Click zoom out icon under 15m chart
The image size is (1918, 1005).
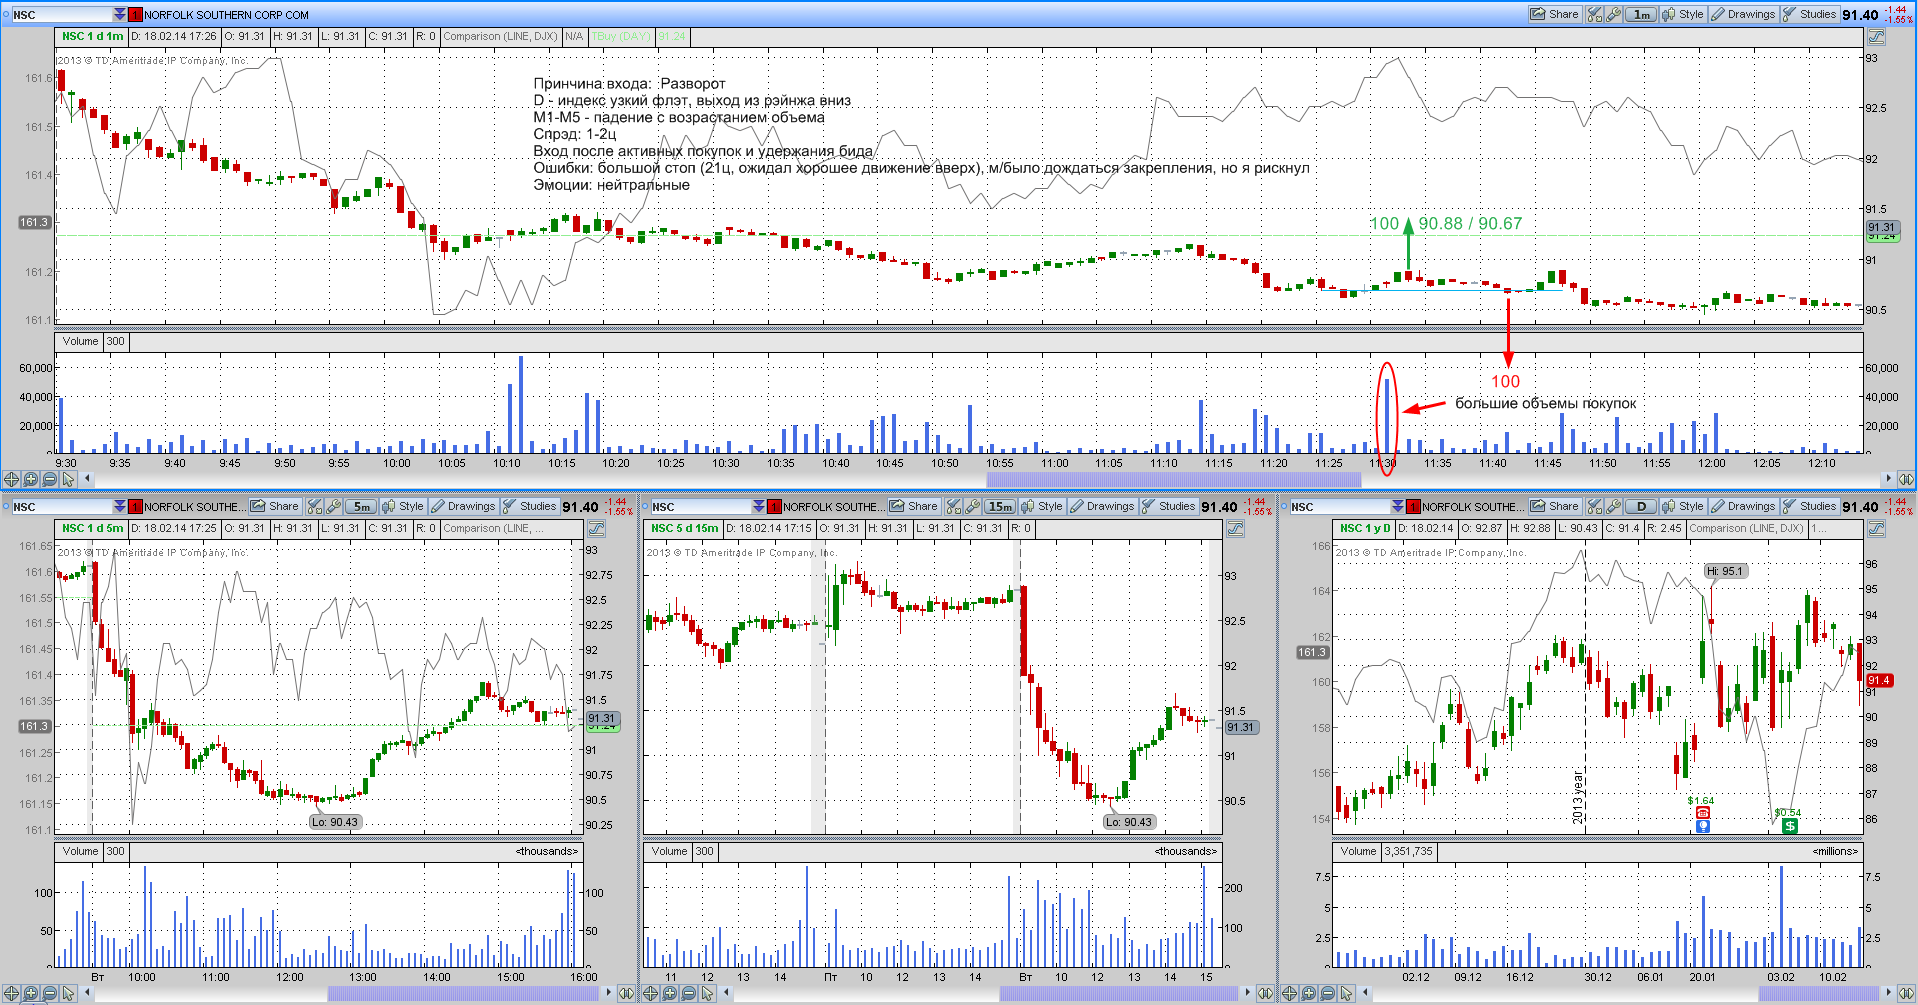(688, 993)
